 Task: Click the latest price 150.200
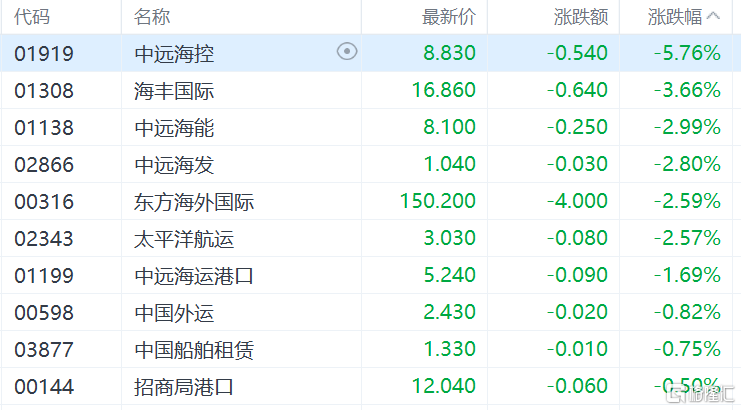438,201
